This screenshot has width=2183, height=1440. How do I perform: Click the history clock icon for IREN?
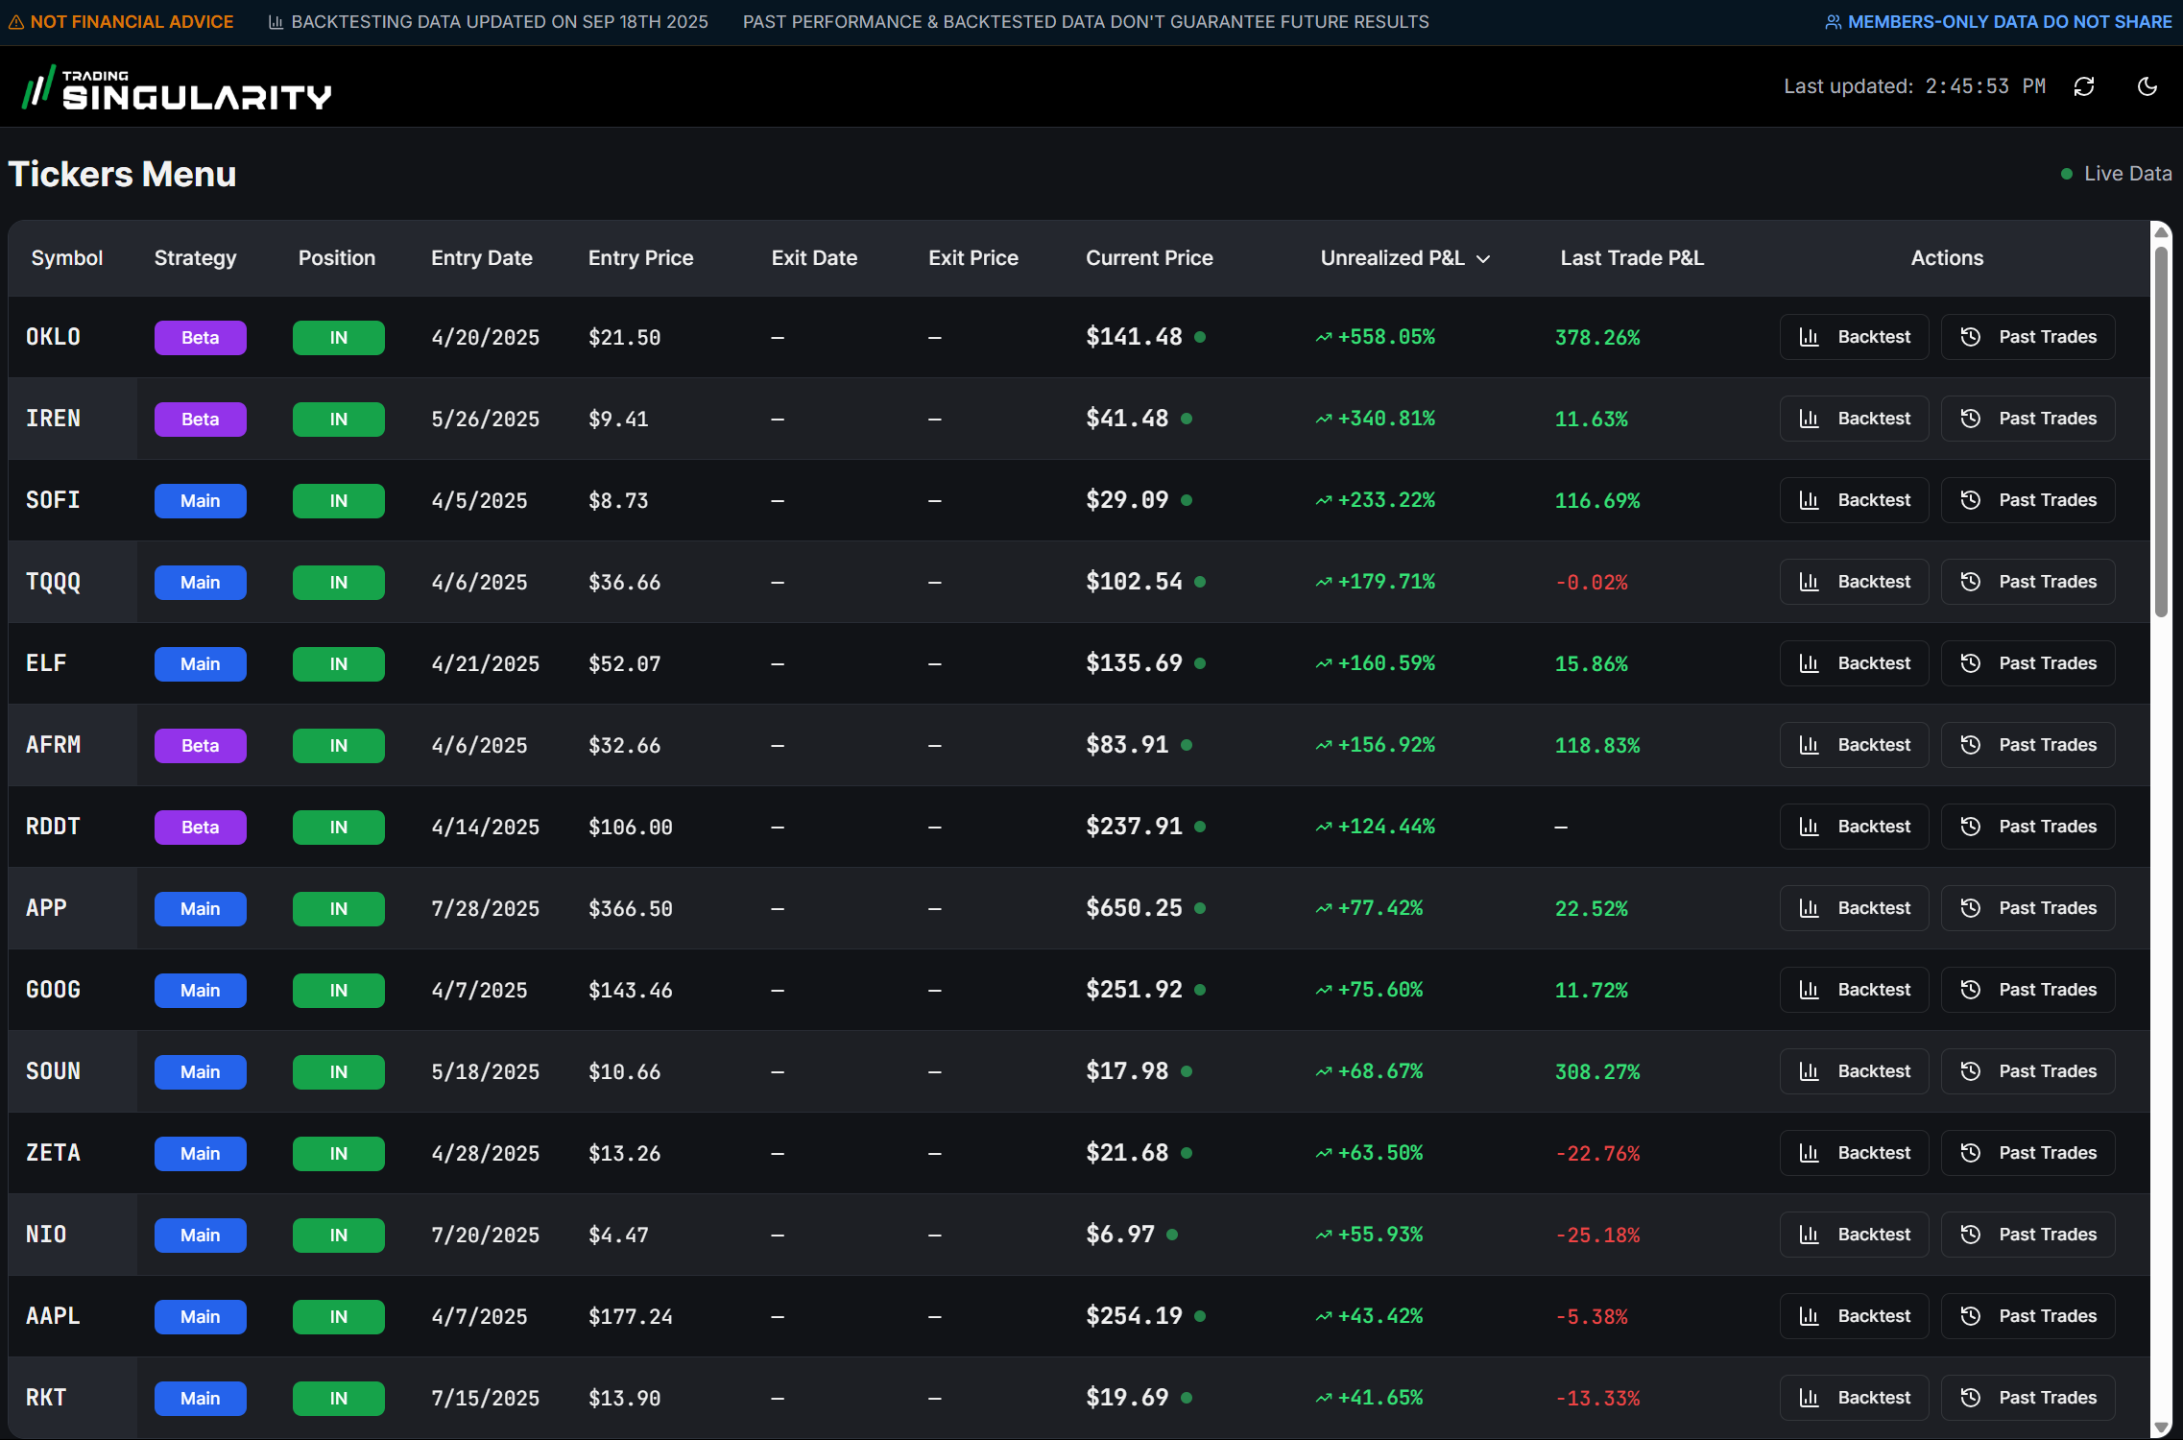pos(1970,419)
